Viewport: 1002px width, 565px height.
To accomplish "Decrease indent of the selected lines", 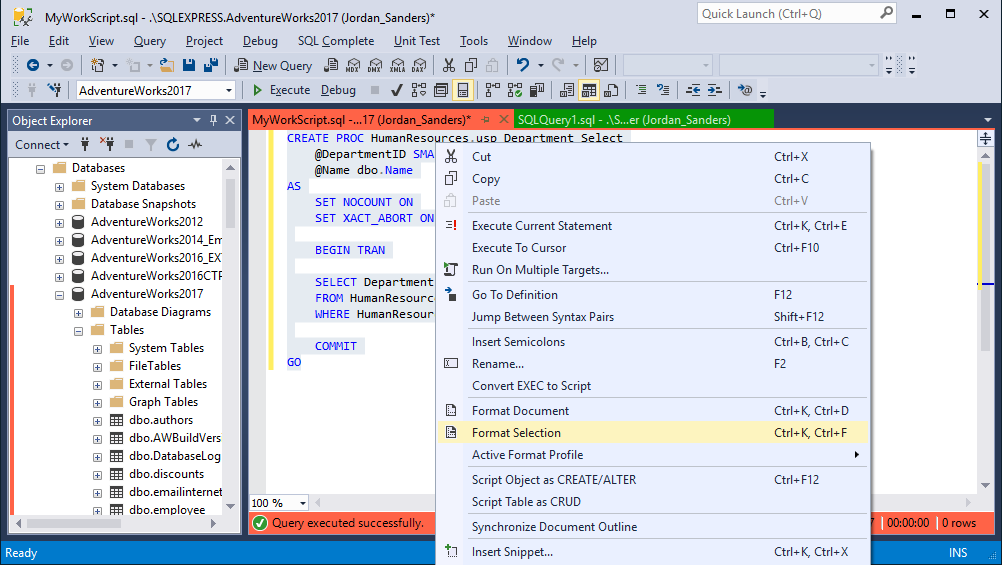I will 693,90.
